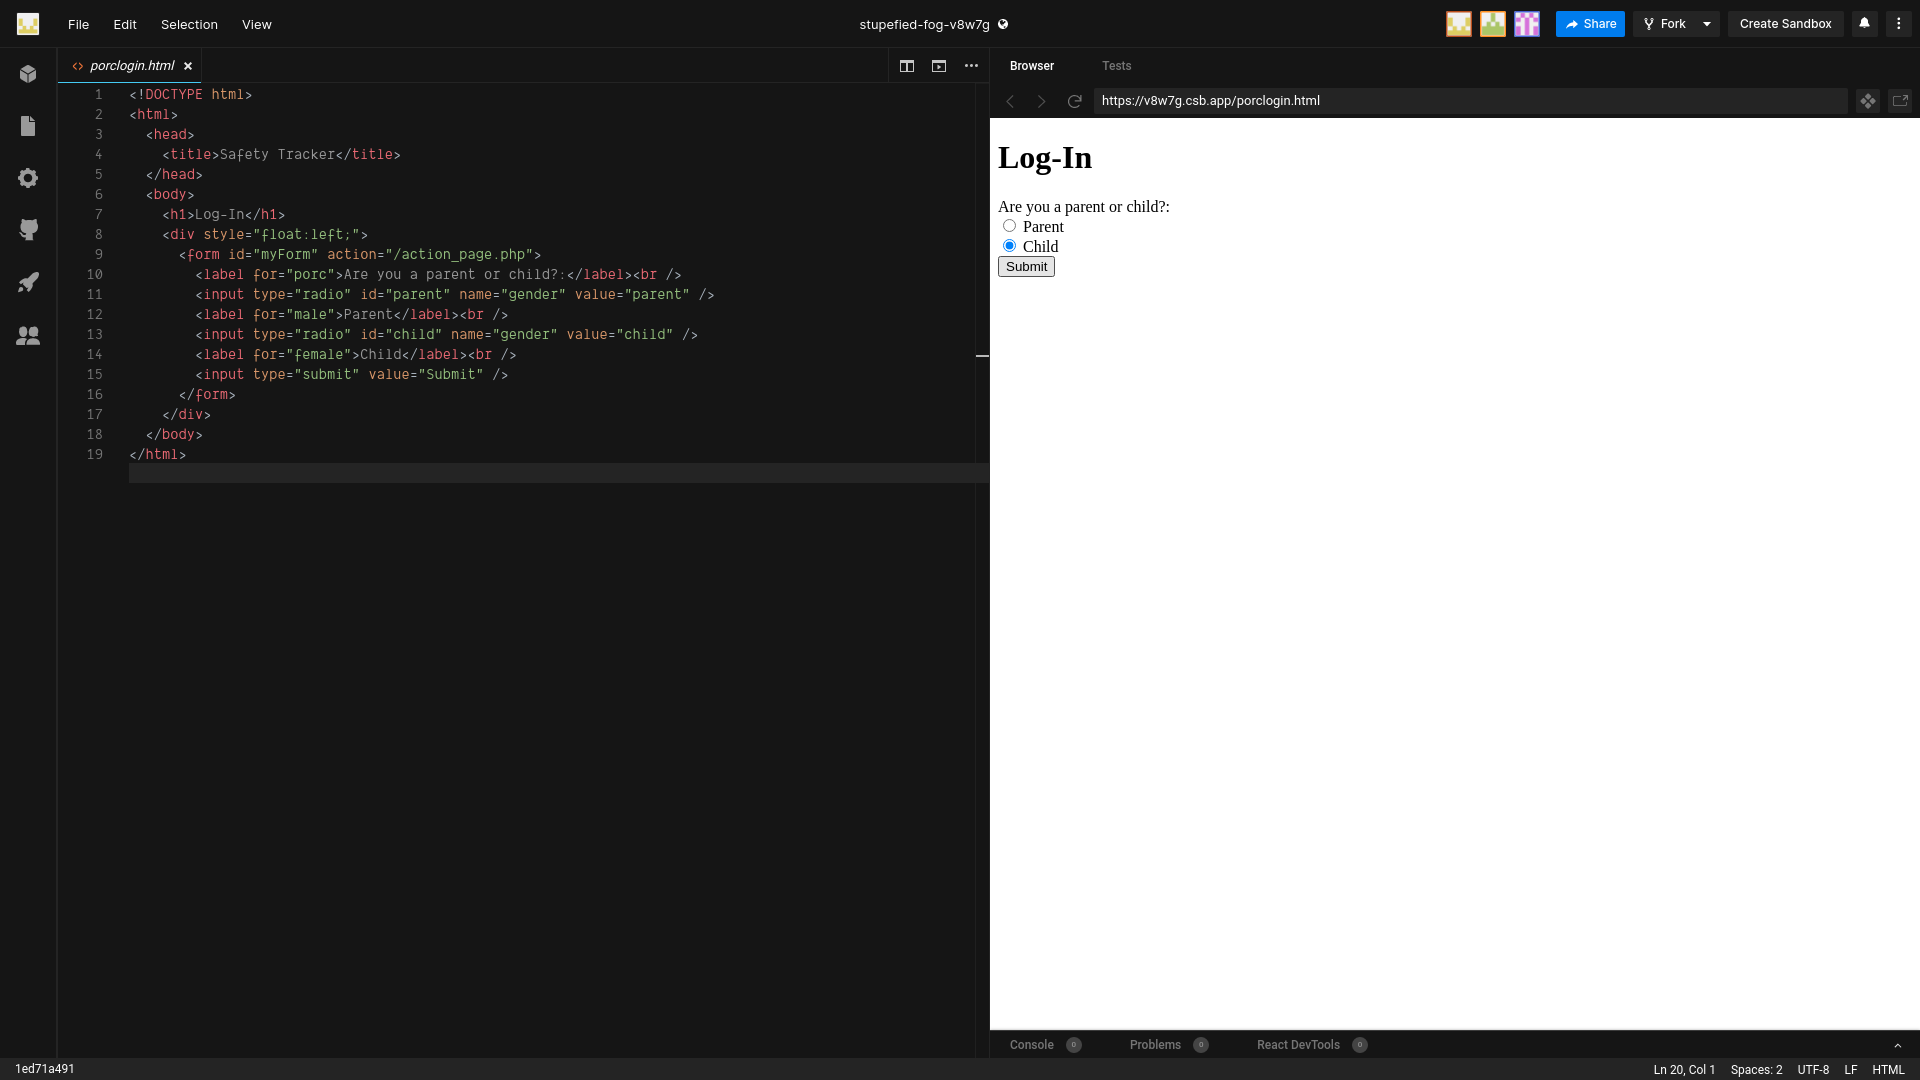Open preview in new window
The height and width of the screenshot is (1080, 1920).
point(1900,101)
